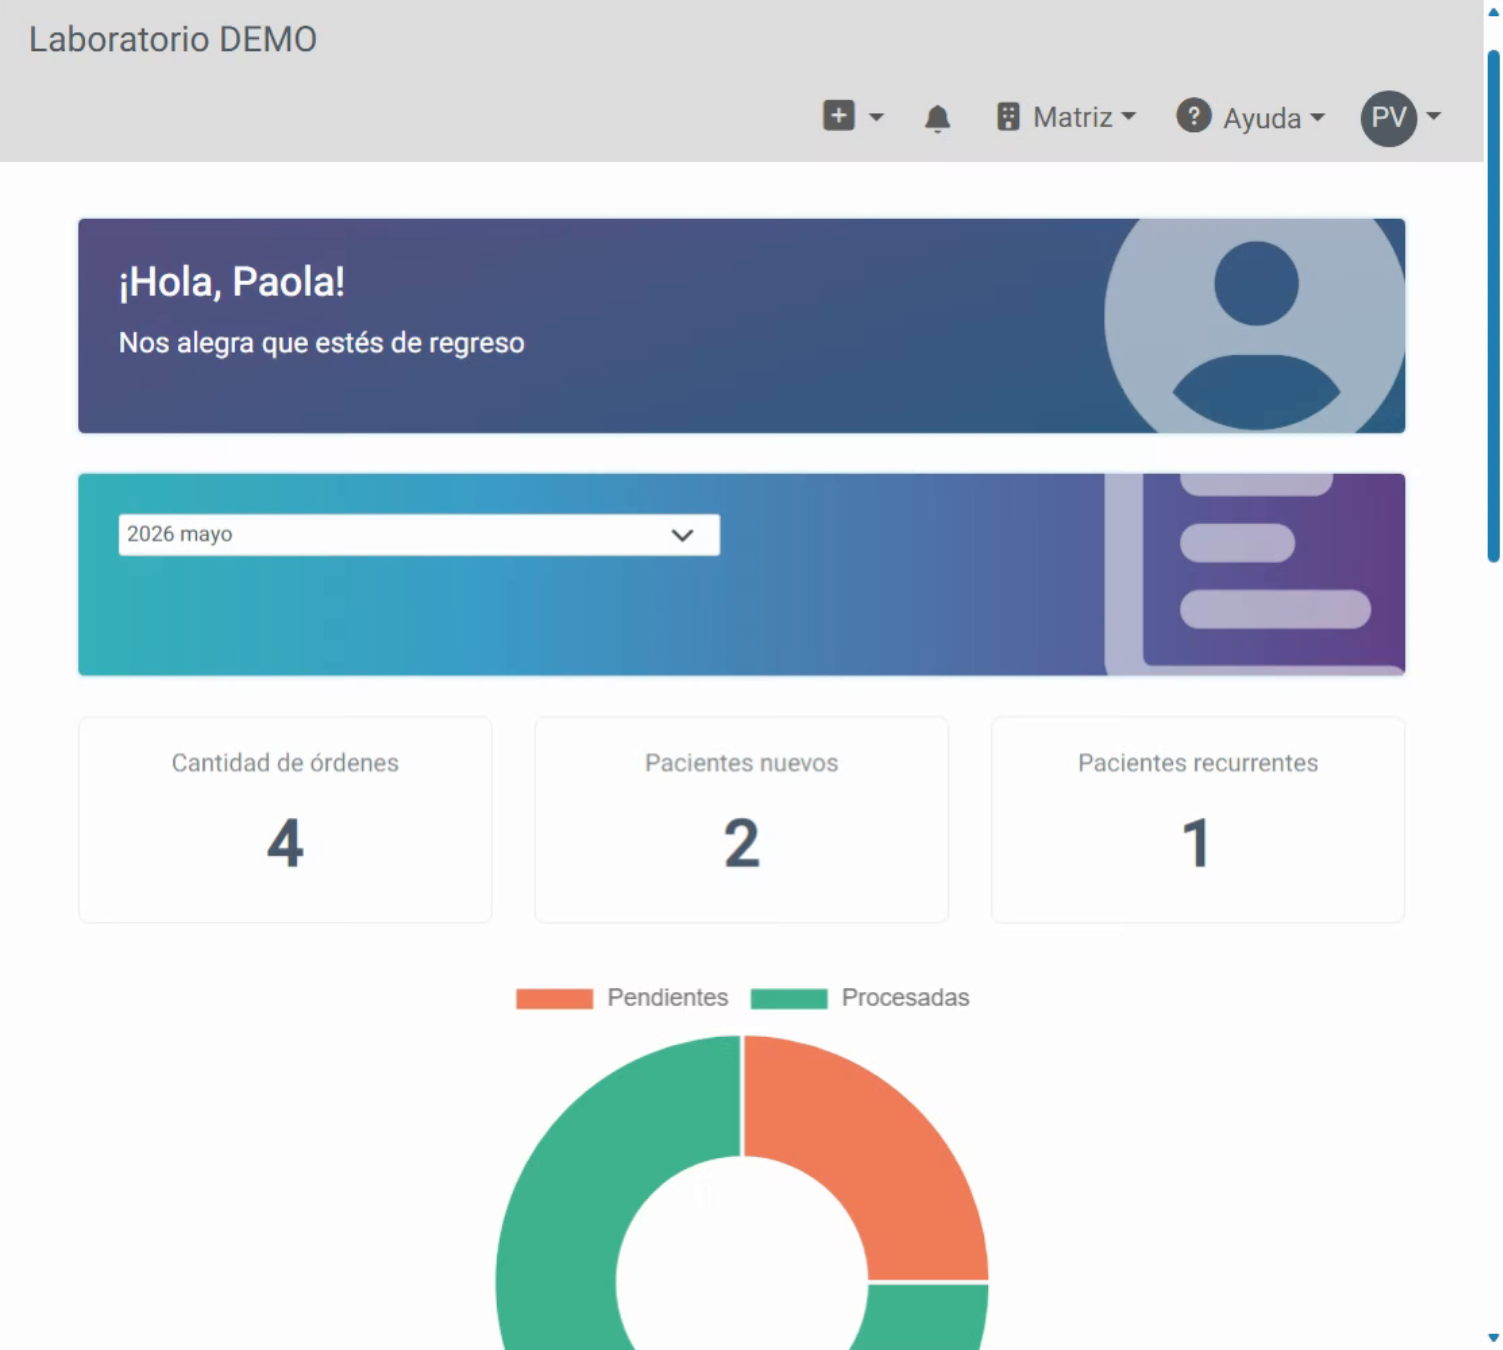Expand the user account menu caret

tap(1434, 116)
